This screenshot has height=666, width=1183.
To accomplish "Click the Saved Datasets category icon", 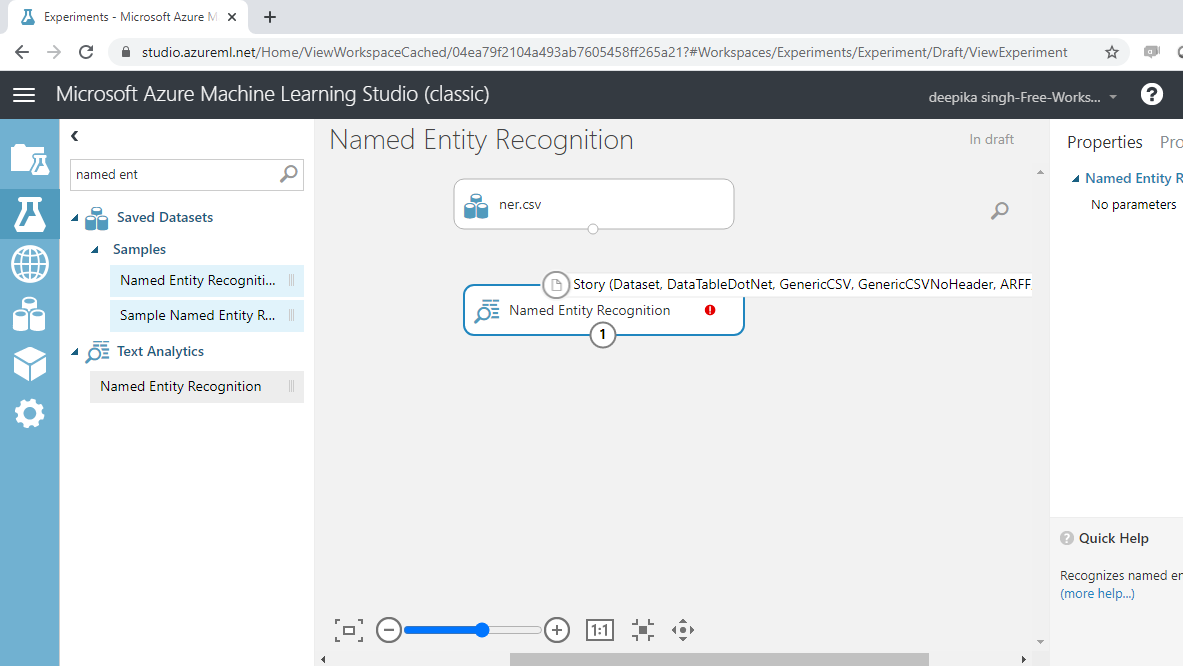I will 97,218.
